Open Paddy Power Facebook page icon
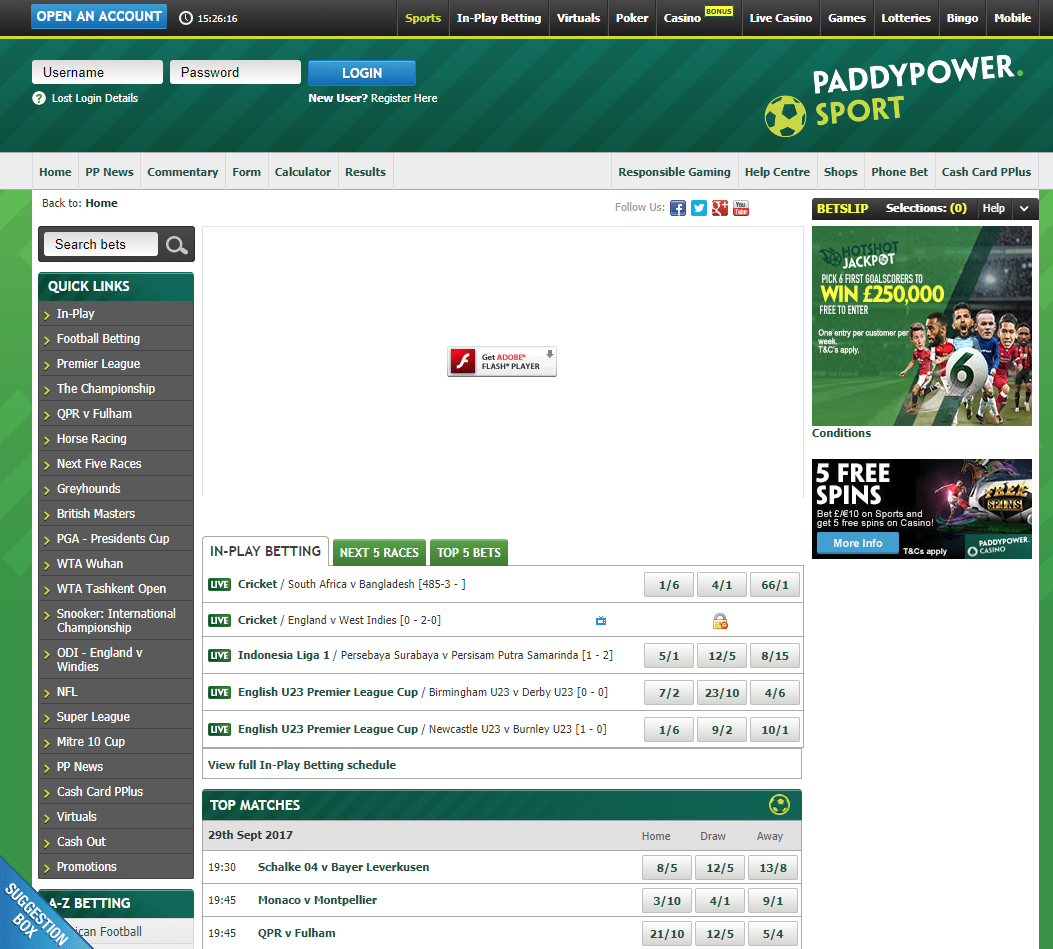Screen dimensions: 1053x949 coord(678,208)
